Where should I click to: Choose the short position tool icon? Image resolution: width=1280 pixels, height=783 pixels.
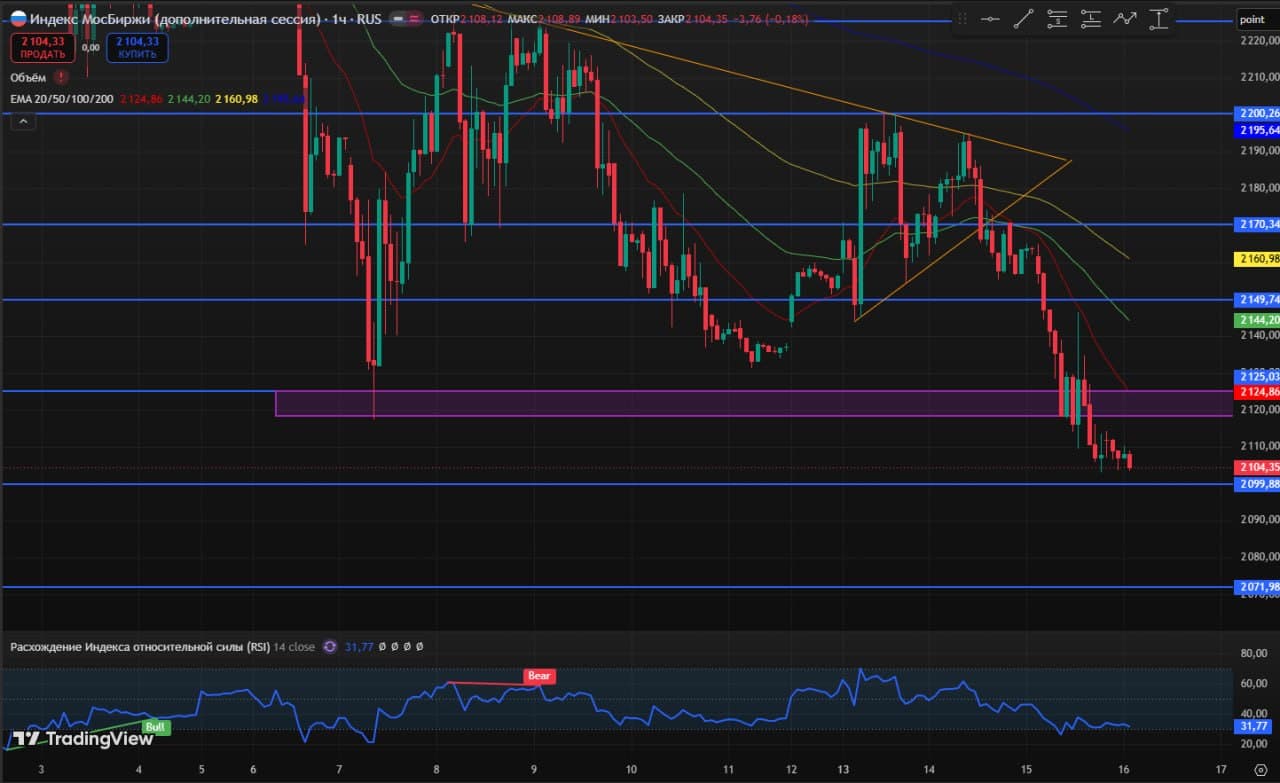pos(1058,19)
